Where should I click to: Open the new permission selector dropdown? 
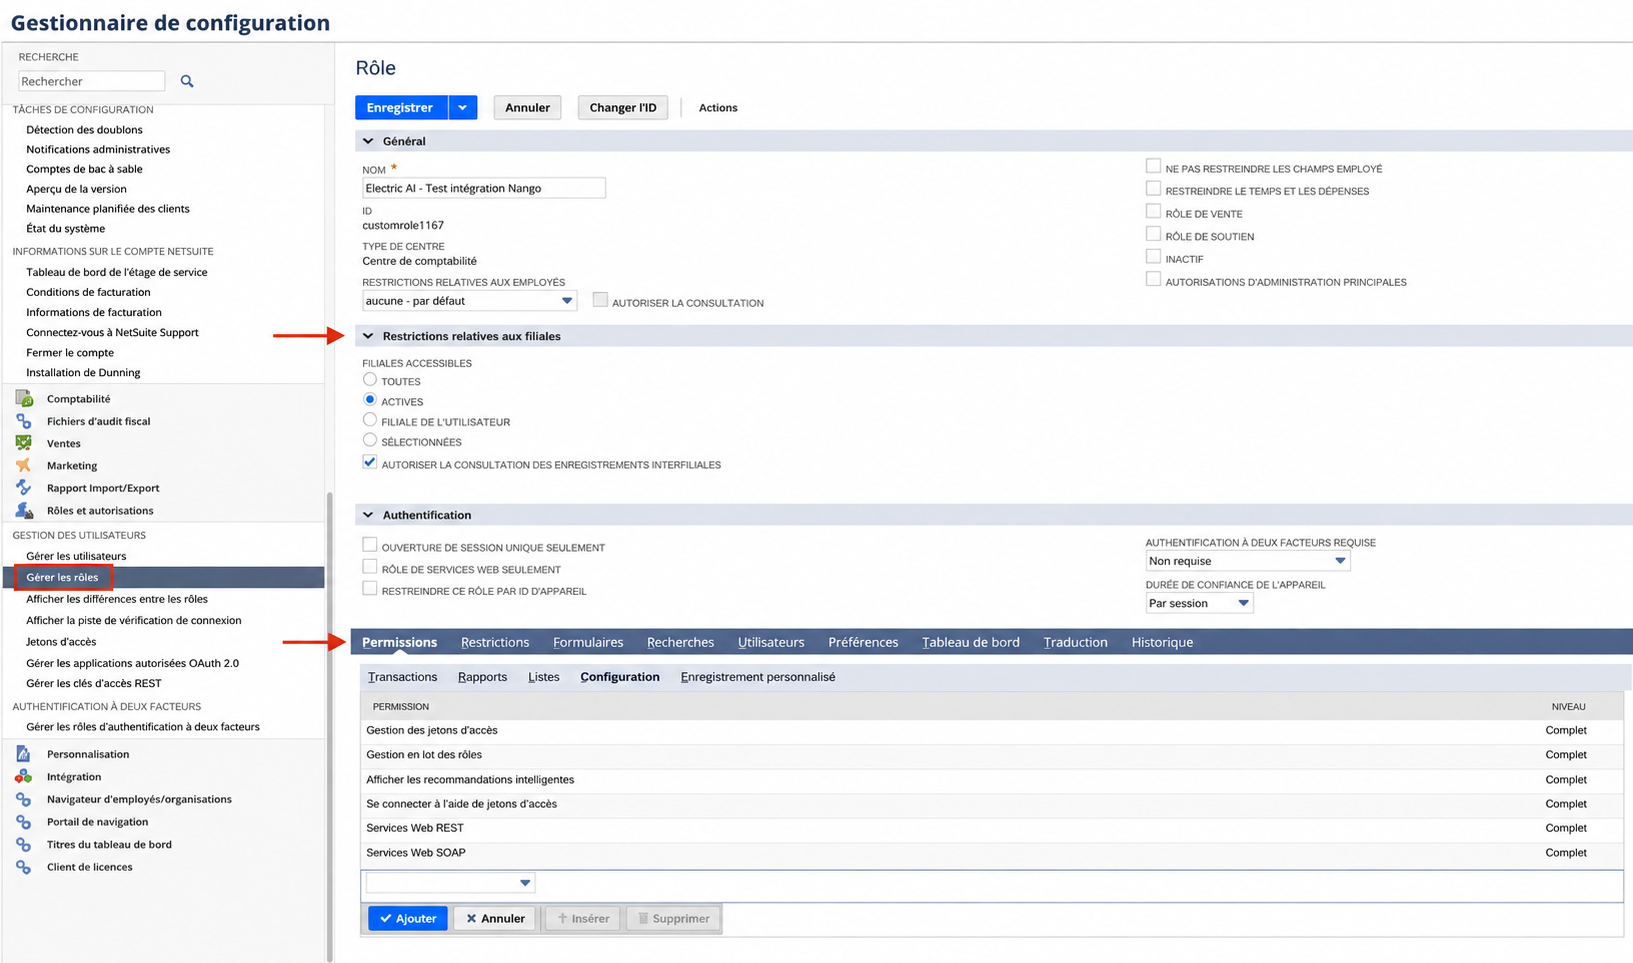coord(449,883)
